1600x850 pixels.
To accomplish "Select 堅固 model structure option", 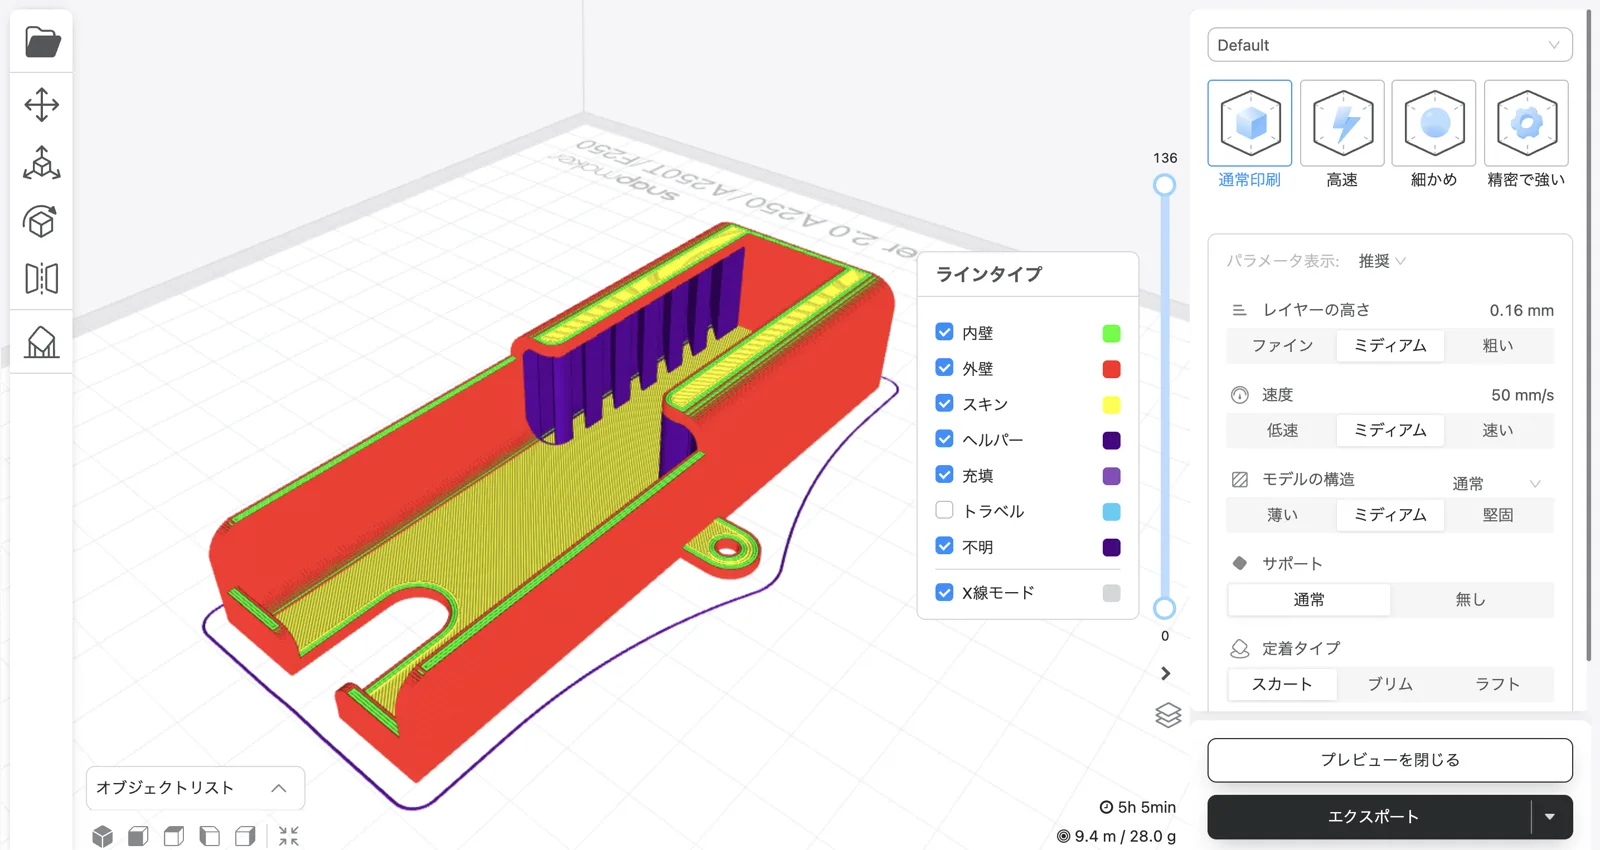I will (x=1498, y=515).
